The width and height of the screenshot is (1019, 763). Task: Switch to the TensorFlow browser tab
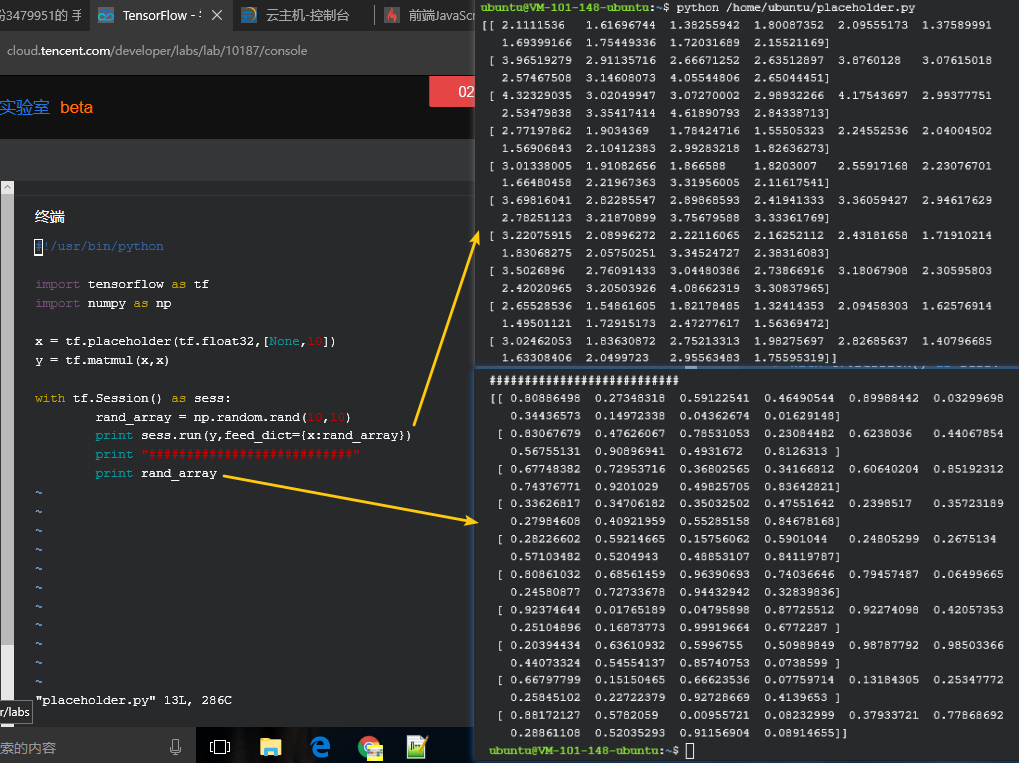tap(160, 15)
